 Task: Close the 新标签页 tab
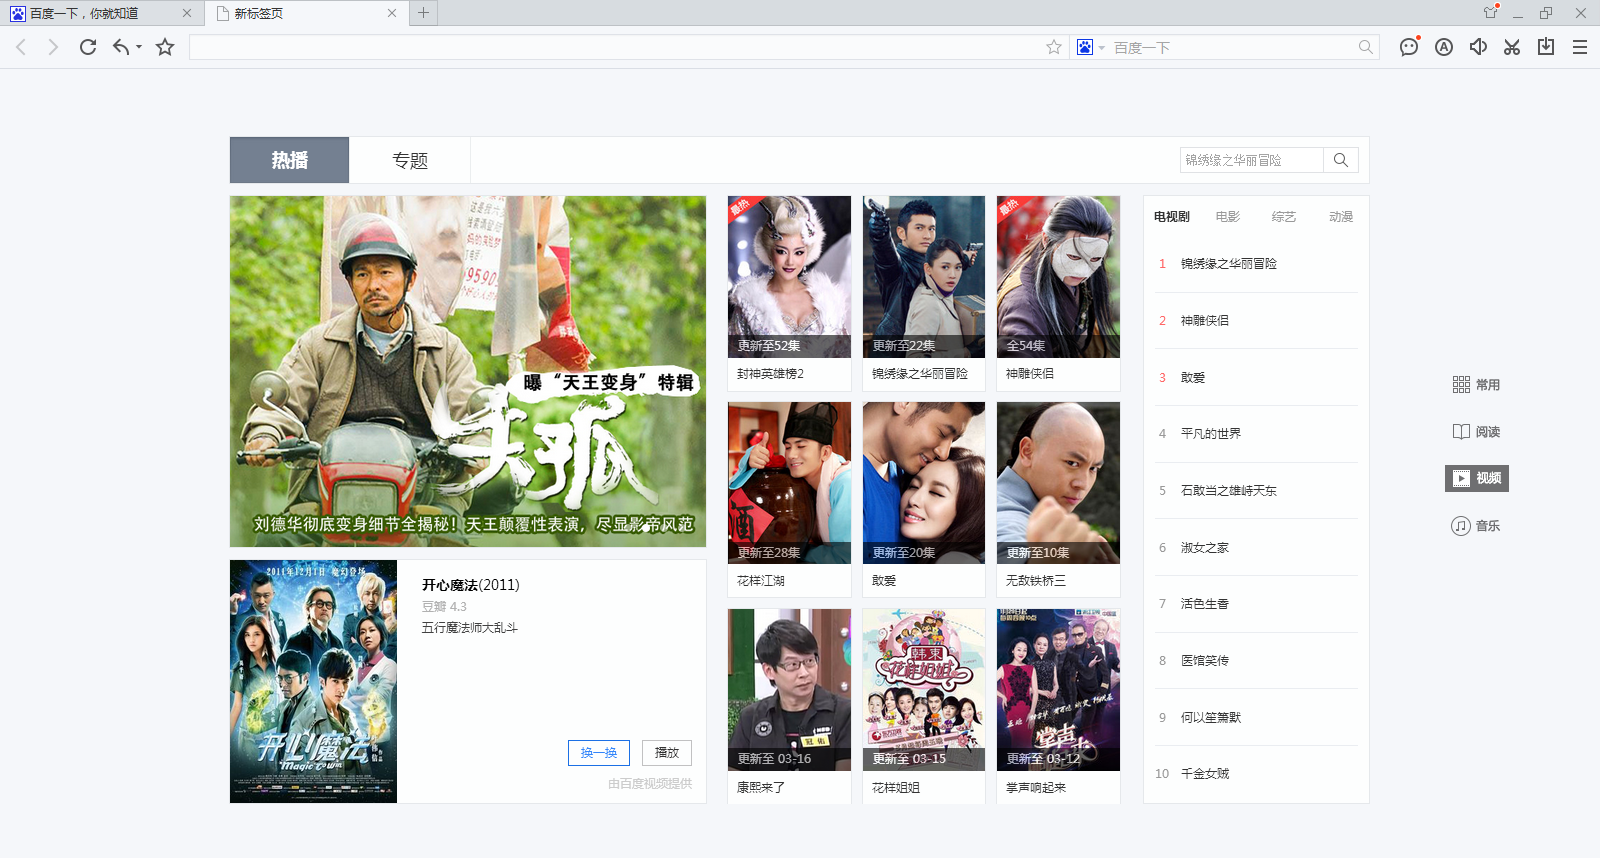pyautogui.click(x=392, y=13)
